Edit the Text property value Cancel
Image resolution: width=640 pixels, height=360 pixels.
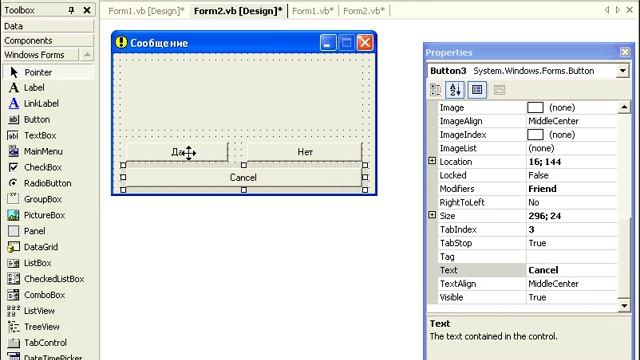click(571, 270)
